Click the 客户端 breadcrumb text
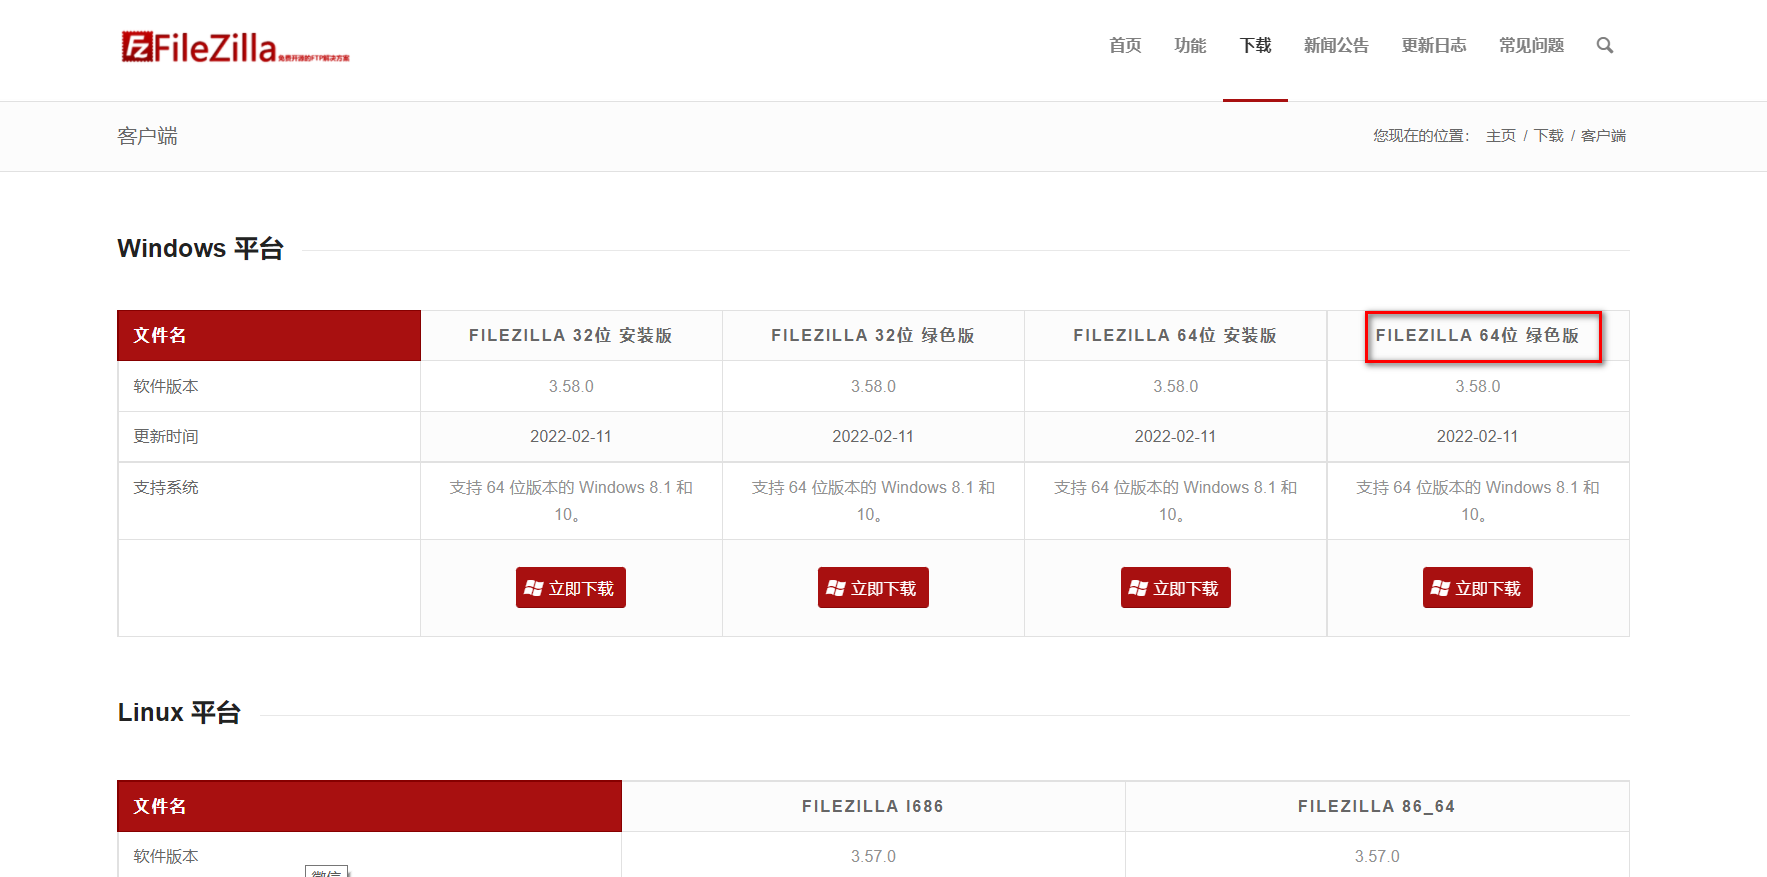Viewport: 1767px width, 877px height. (x=1603, y=136)
